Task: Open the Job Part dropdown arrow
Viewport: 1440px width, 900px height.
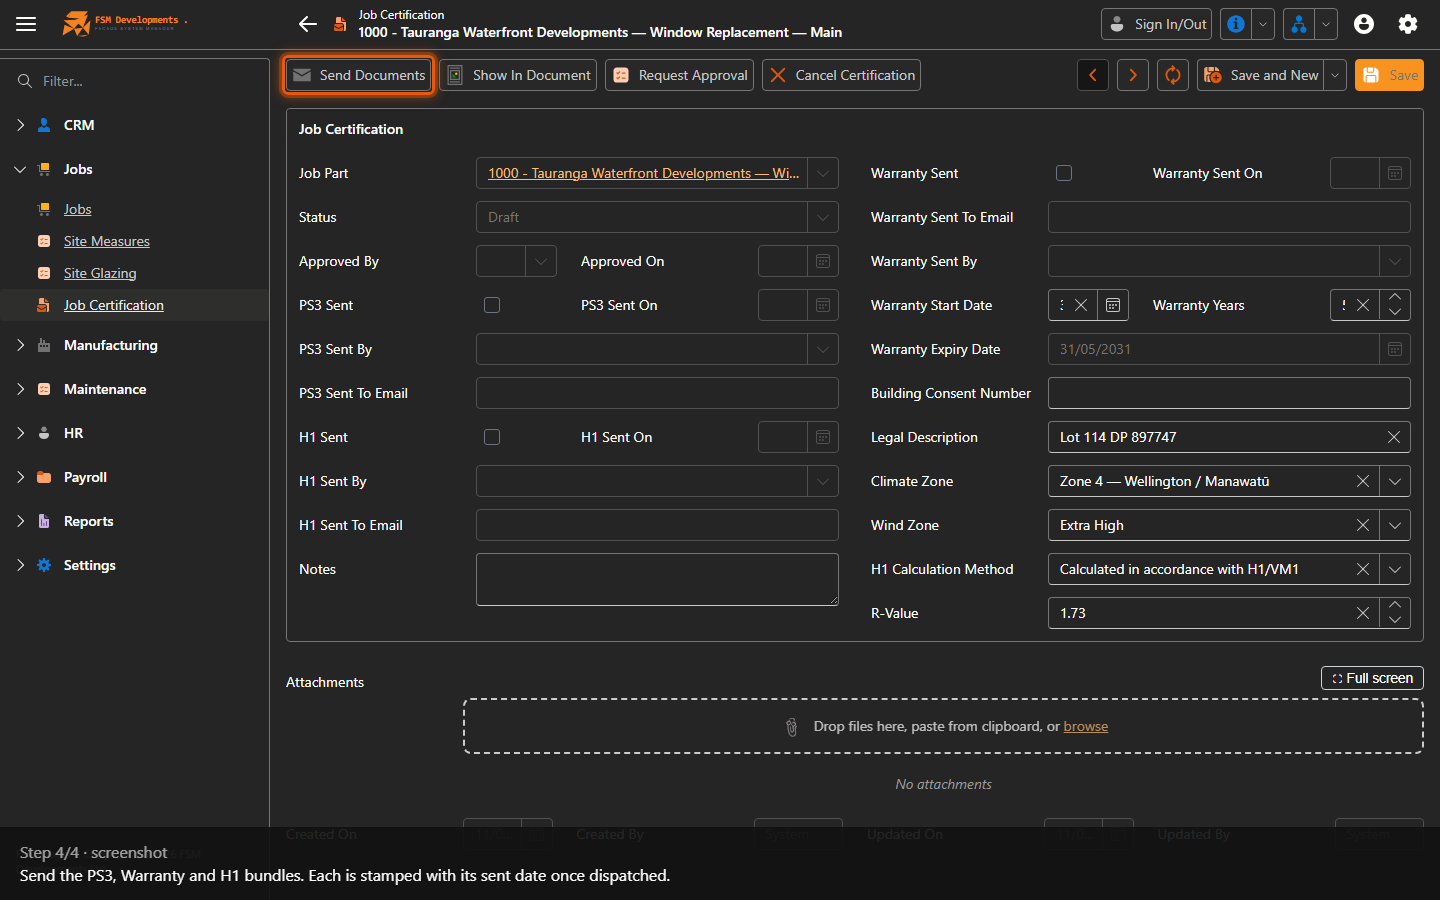Action: coord(823,173)
